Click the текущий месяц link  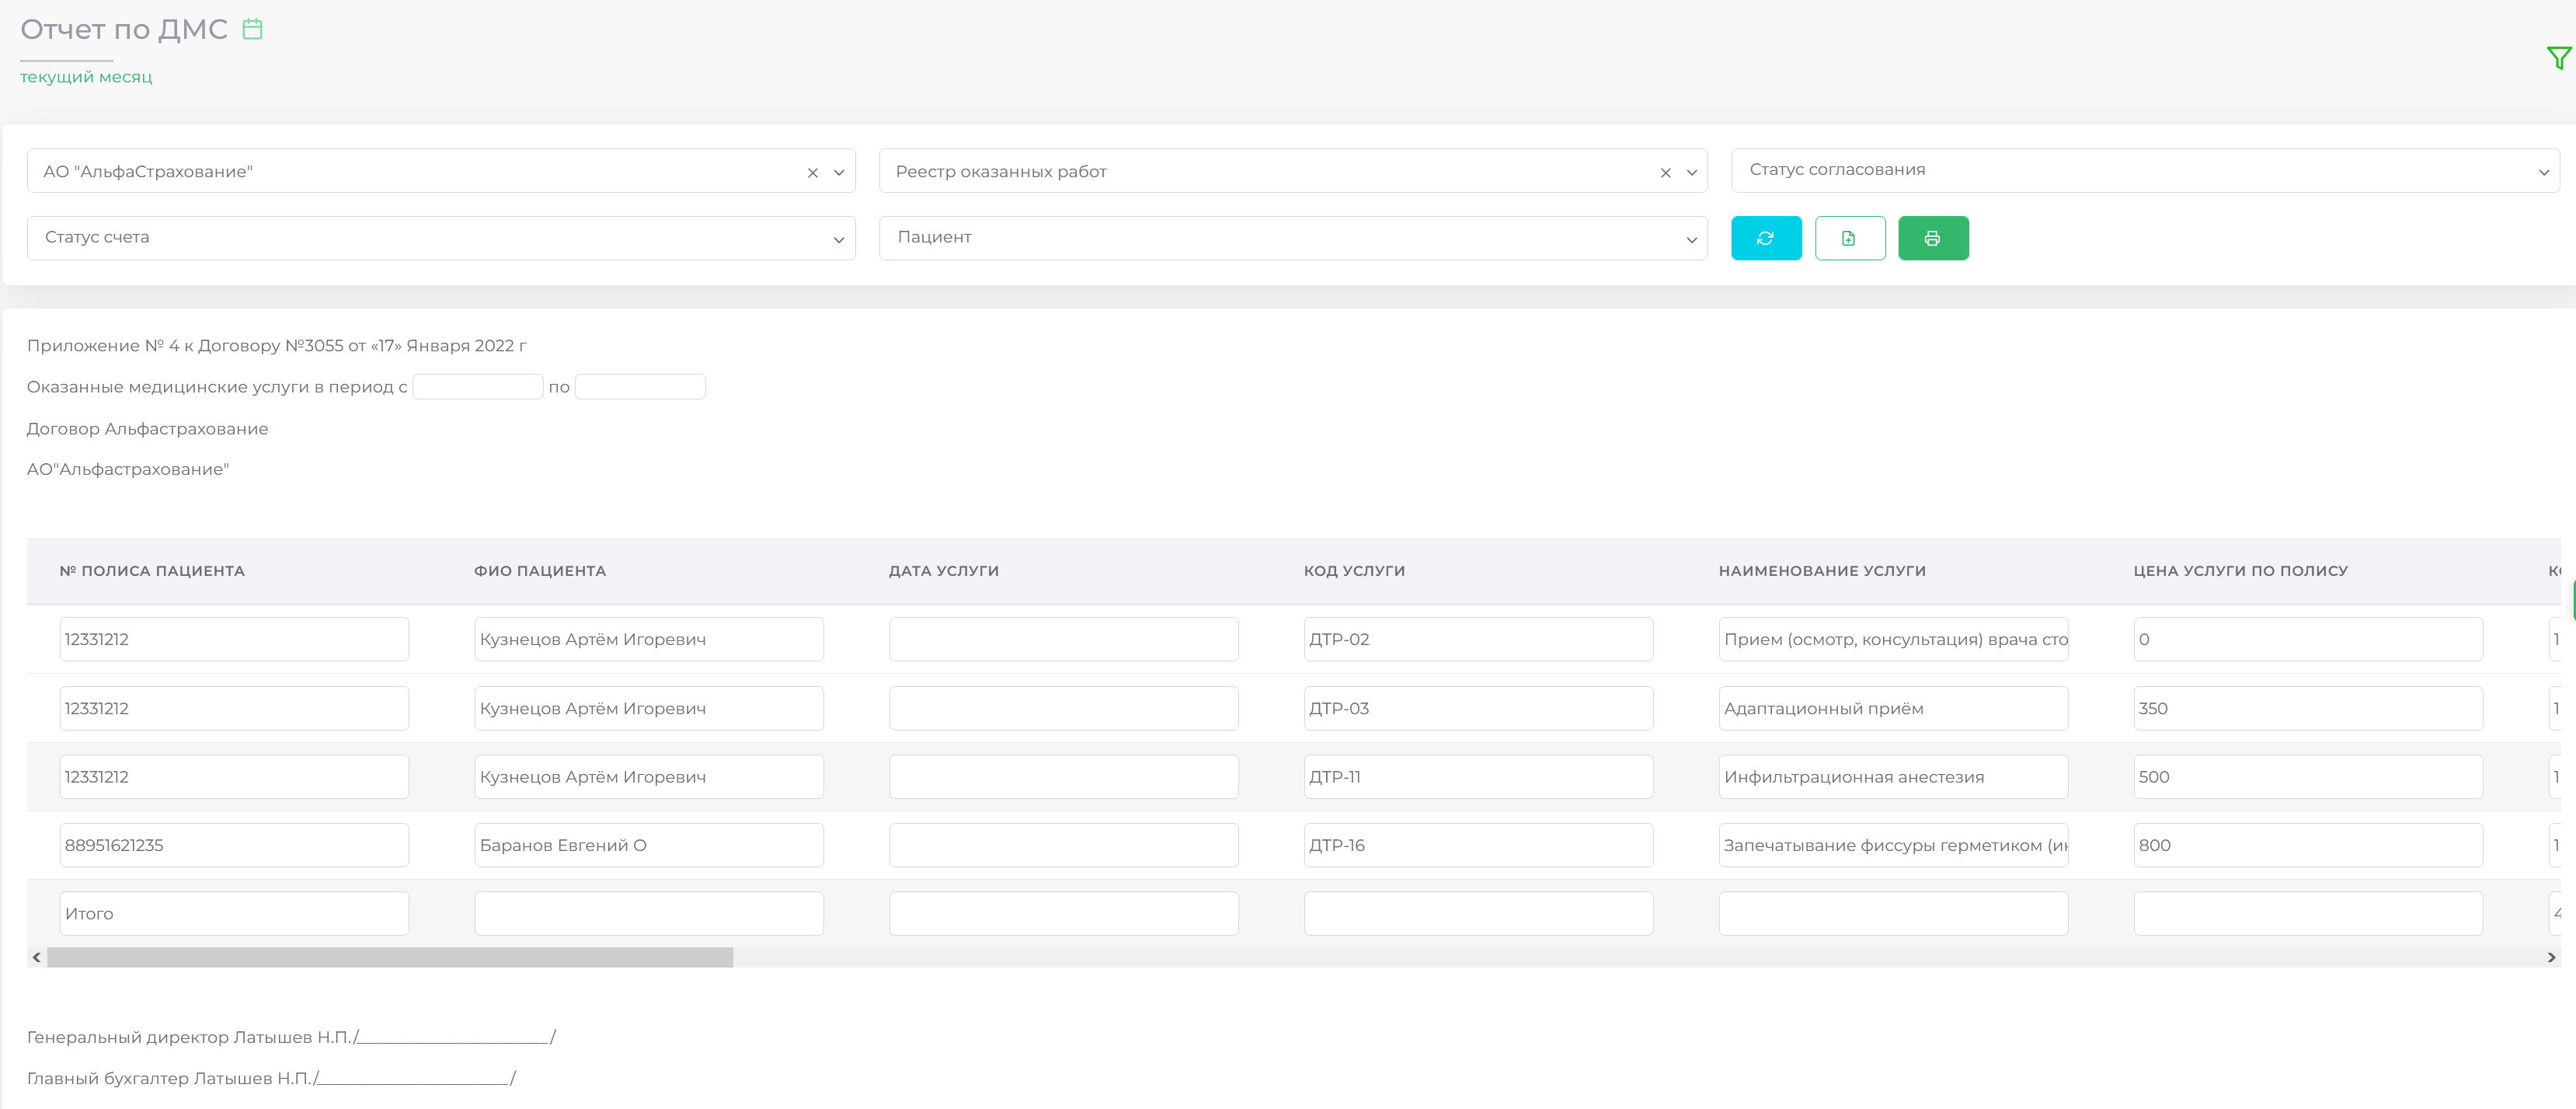(x=86, y=77)
